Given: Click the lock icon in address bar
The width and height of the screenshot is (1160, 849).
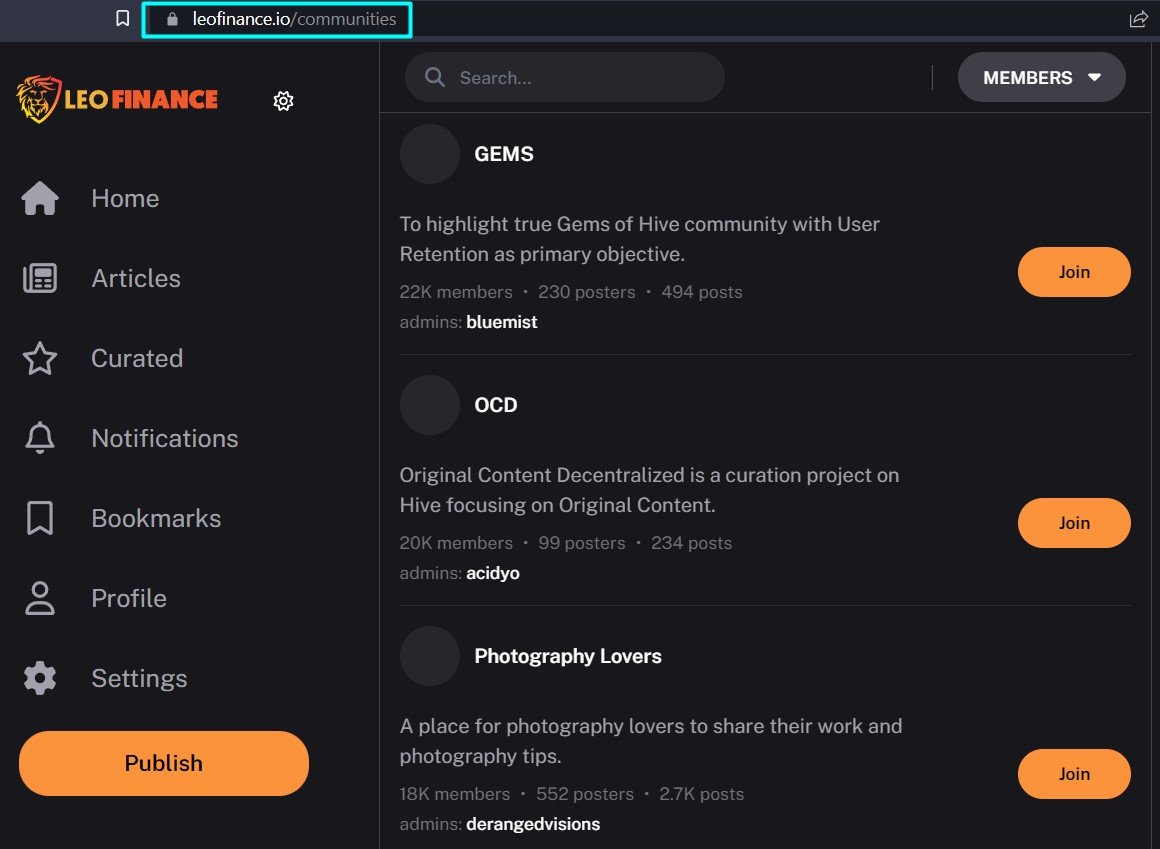Looking at the screenshot, I should click(172, 19).
